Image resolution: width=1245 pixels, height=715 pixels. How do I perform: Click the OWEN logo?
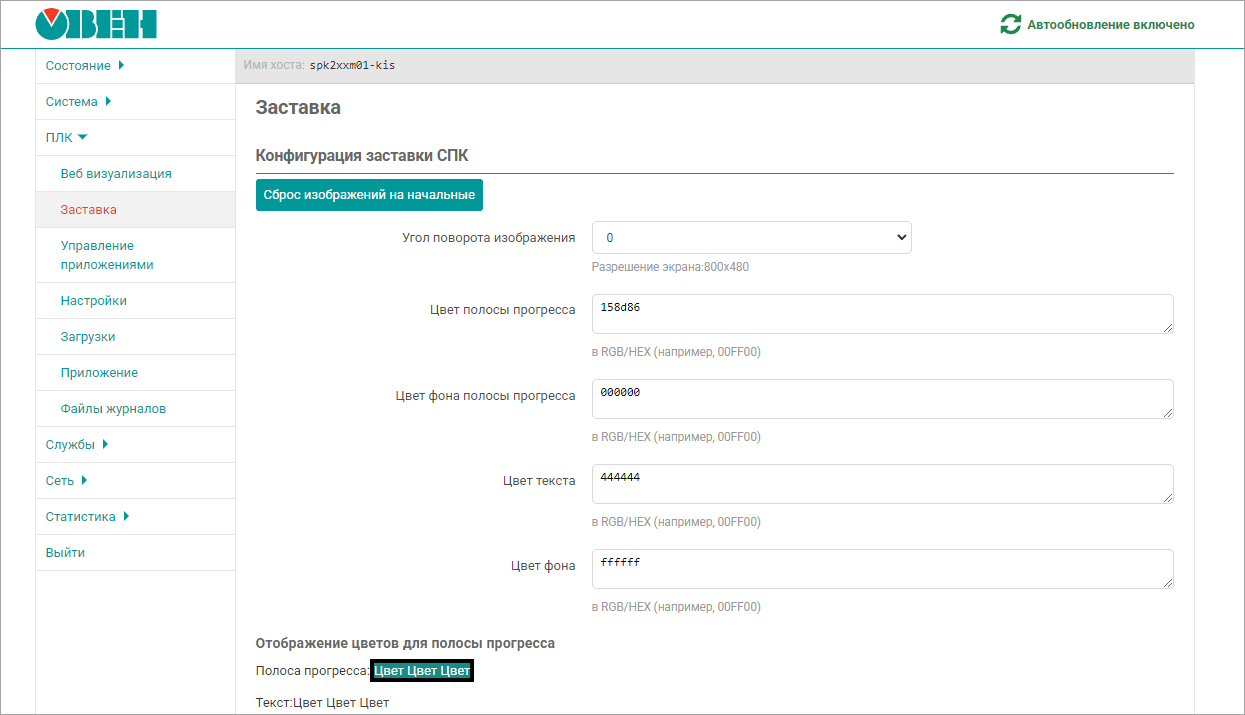[x=96, y=24]
